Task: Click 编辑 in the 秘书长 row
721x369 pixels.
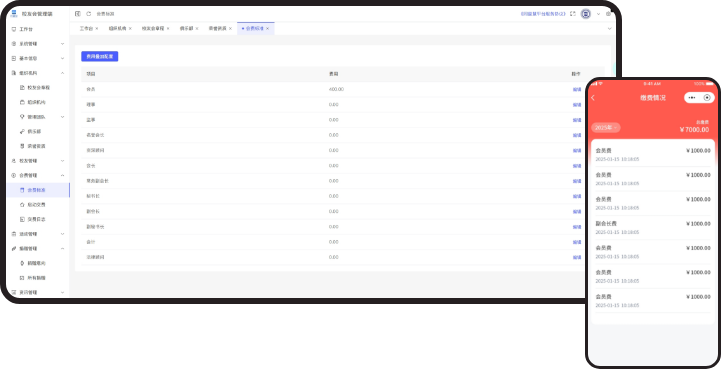Action: click(577, 196)
